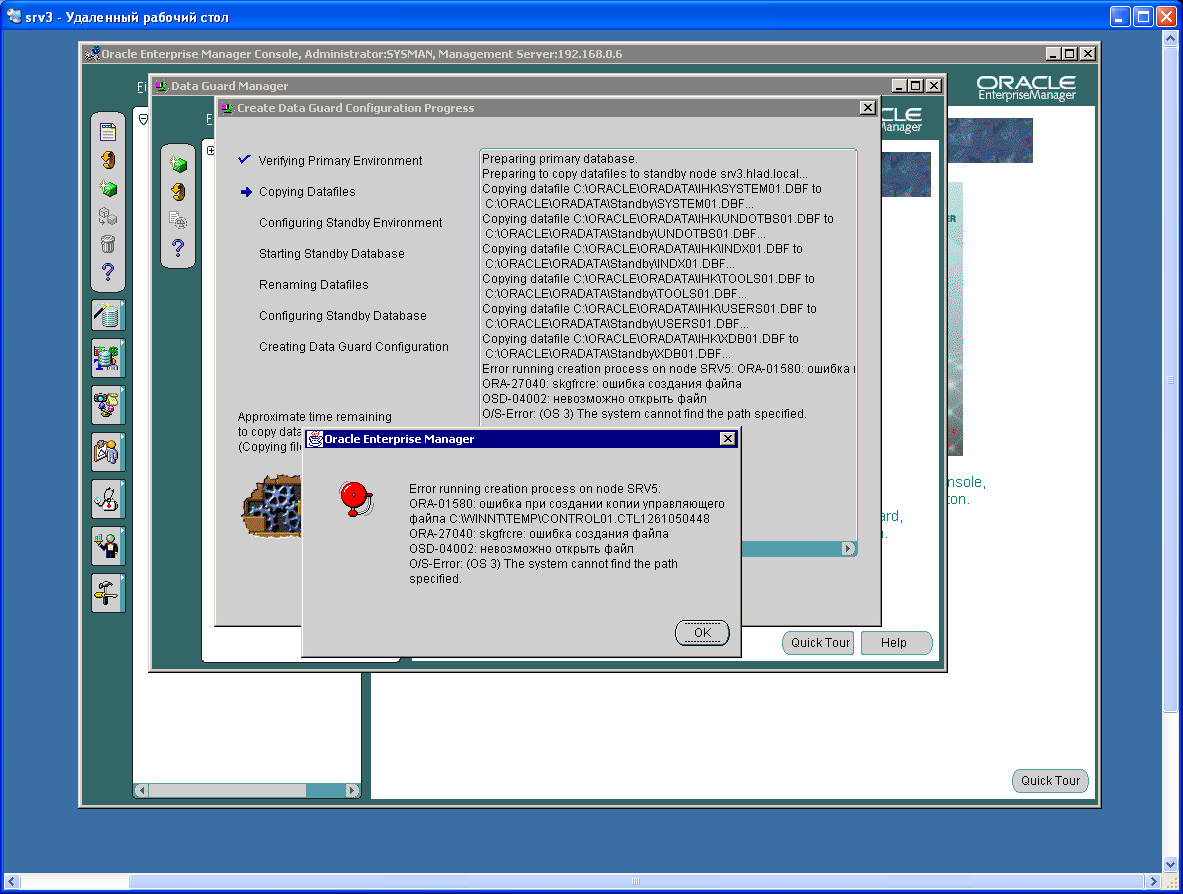Click the trash can Remove icon in console
The height and width of the screenshot is (894, 1183).
click(x=108, y=244)
